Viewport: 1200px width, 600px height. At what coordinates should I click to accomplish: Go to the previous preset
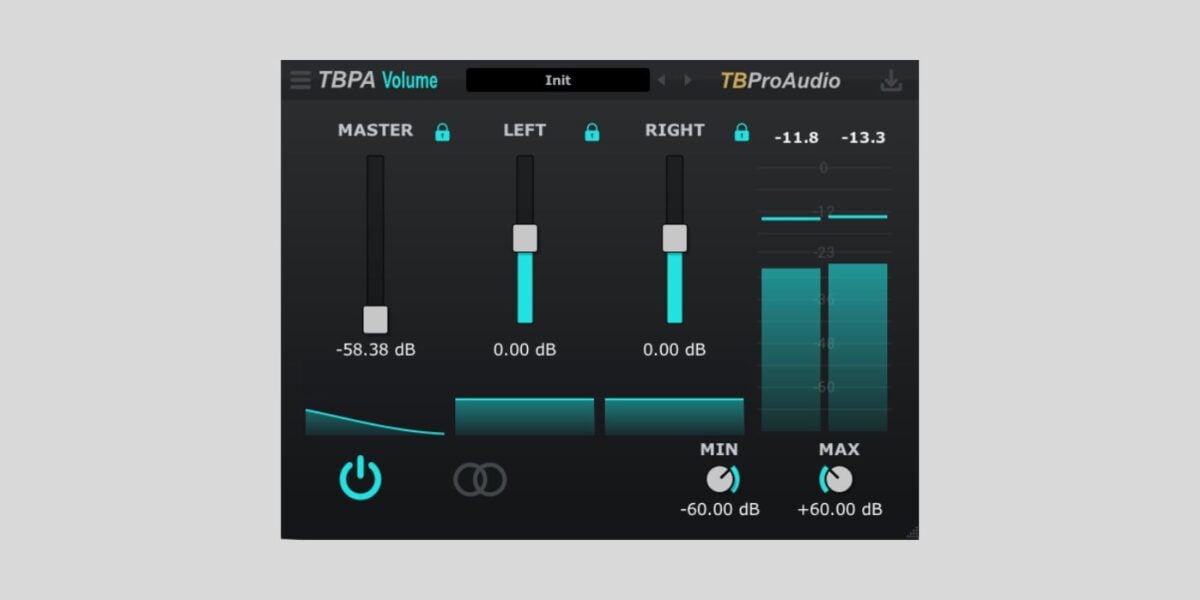point(662,80)
